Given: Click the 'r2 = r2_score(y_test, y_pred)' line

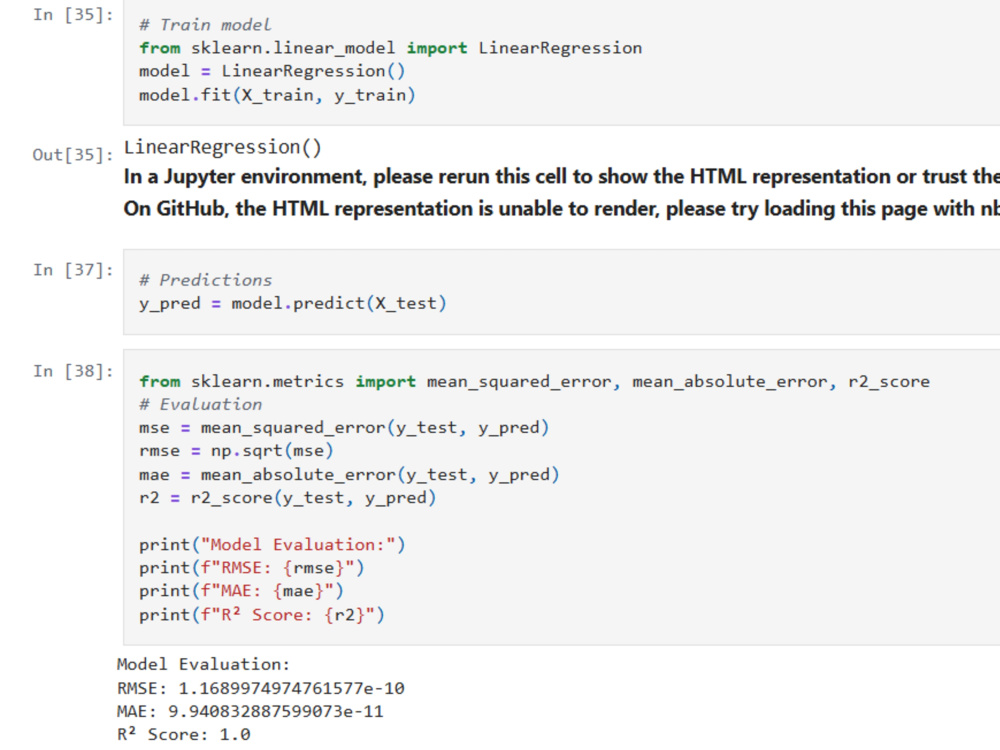Looking at the screenshot, I should coord(288,497).
